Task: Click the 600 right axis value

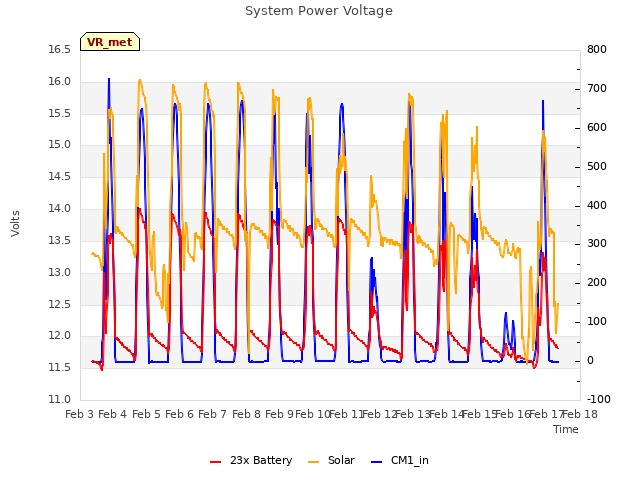Action: (x=597, y=128)
